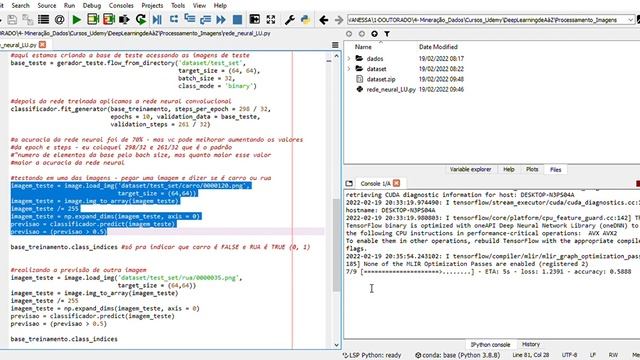Screen dimensions: 640x360
Task: Click the Save file toolbar icon
Action: pos(12,20)
